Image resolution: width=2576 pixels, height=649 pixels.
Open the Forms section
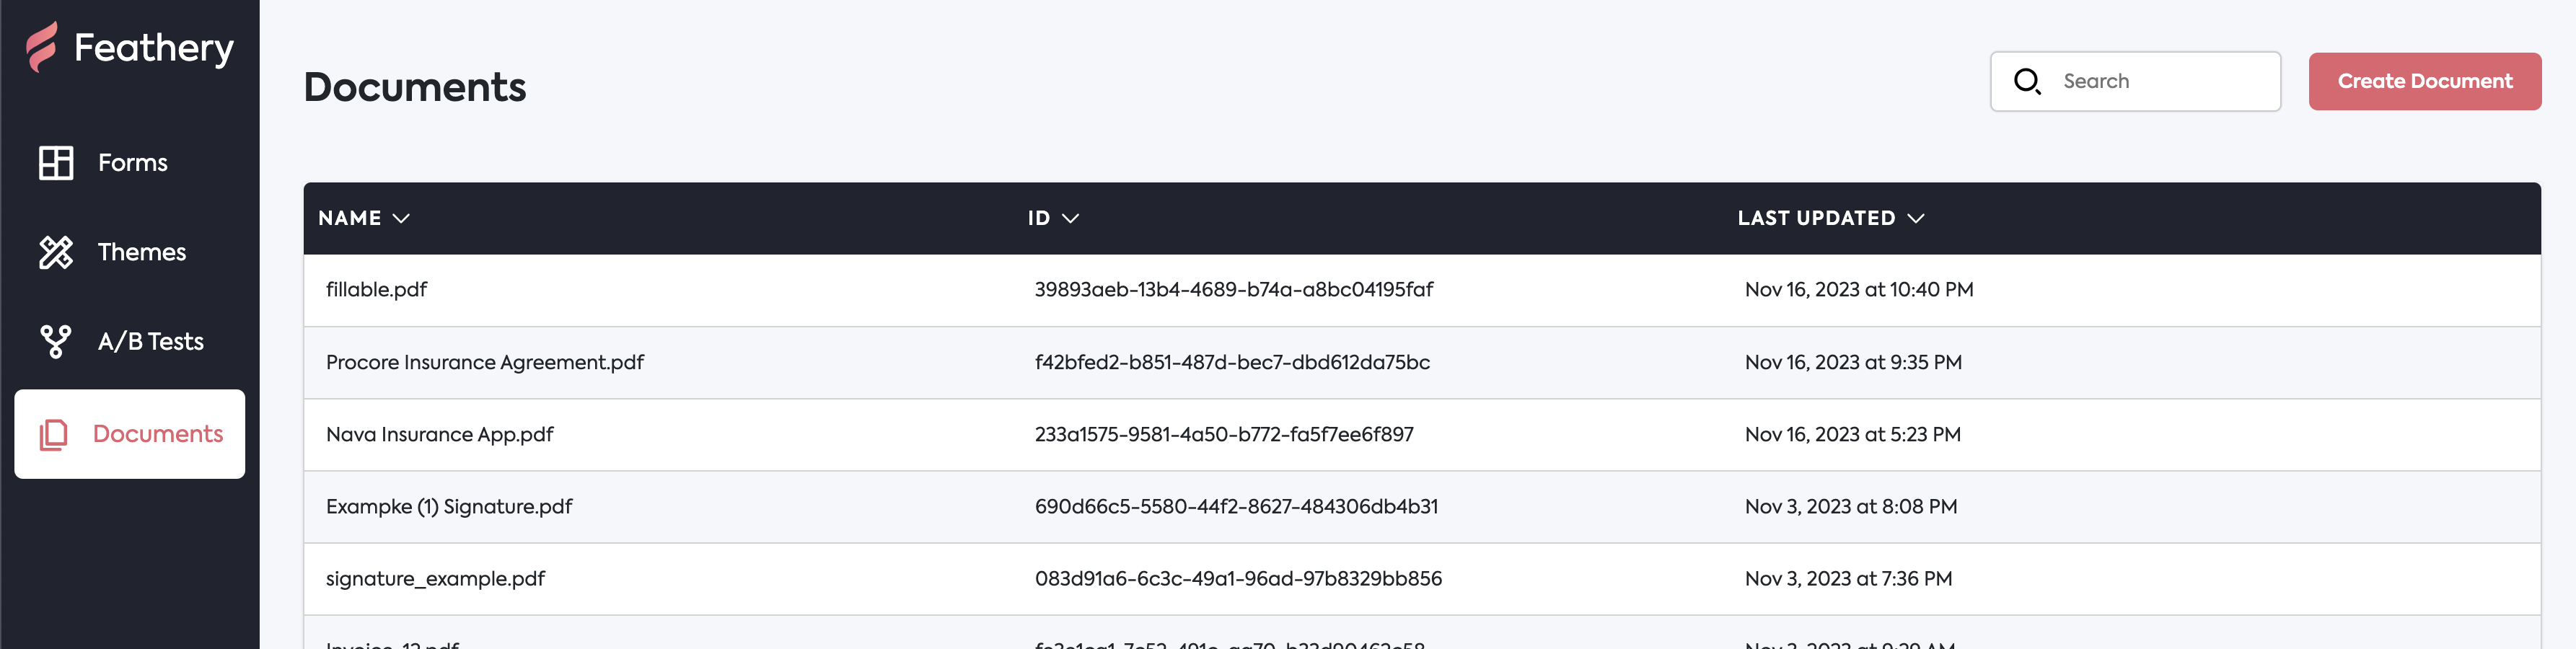(132, 163)
